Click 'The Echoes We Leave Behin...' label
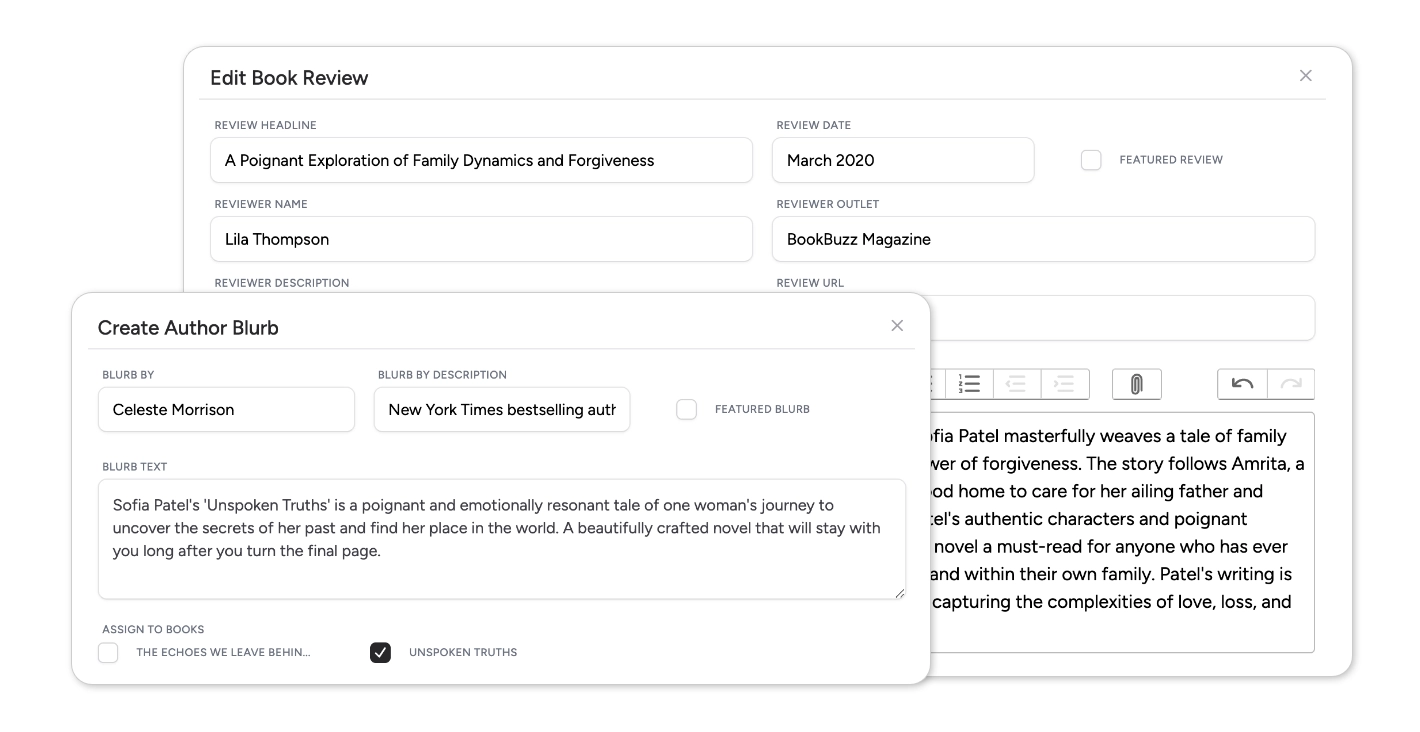Image resolution: width=1420 pixels, height=732 pixels. pos(223,653)
